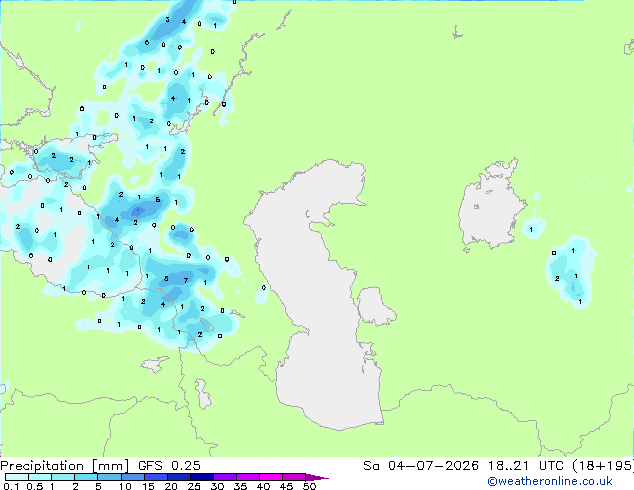The image size is (634, 490).
Task: Pick the 15–20 mm blue legend swatch
Action: tap(156, 477)
